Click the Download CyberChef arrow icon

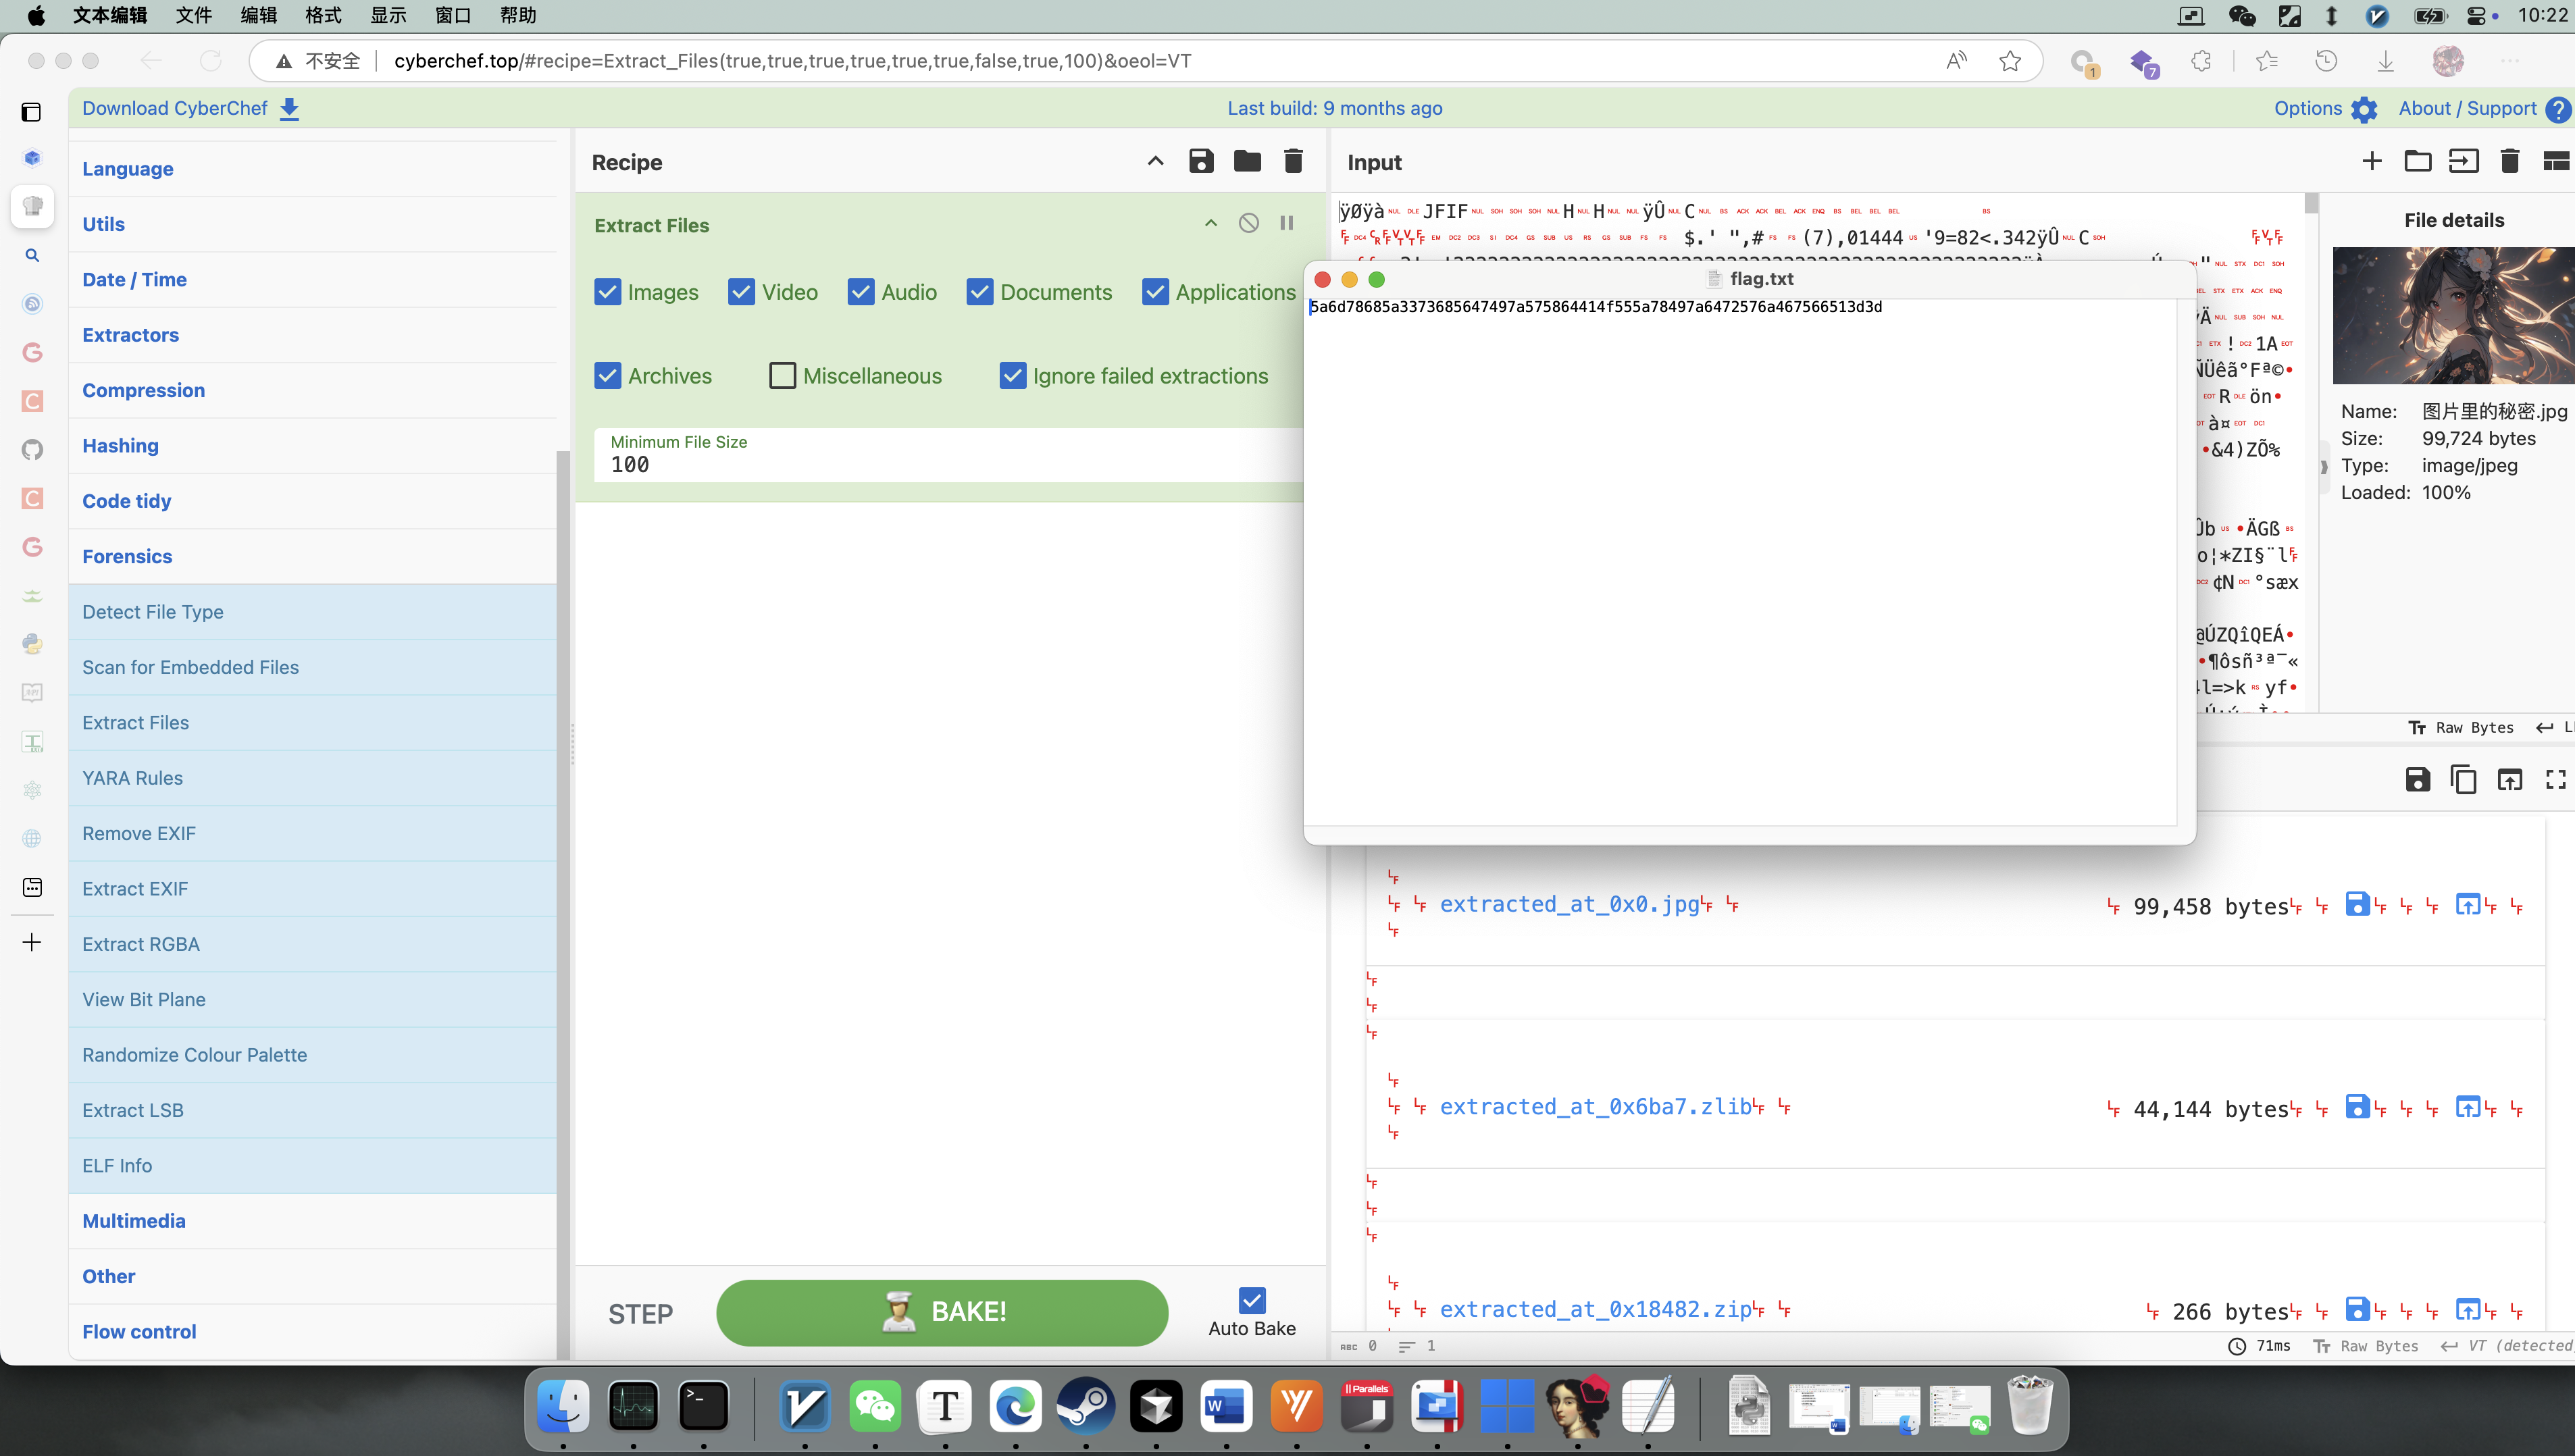289,109
